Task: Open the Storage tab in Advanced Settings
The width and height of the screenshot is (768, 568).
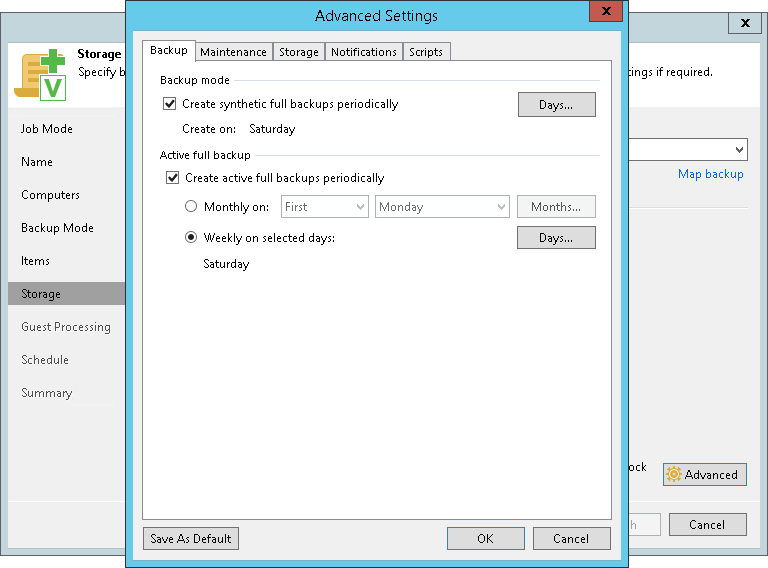Action: point(299,52)
